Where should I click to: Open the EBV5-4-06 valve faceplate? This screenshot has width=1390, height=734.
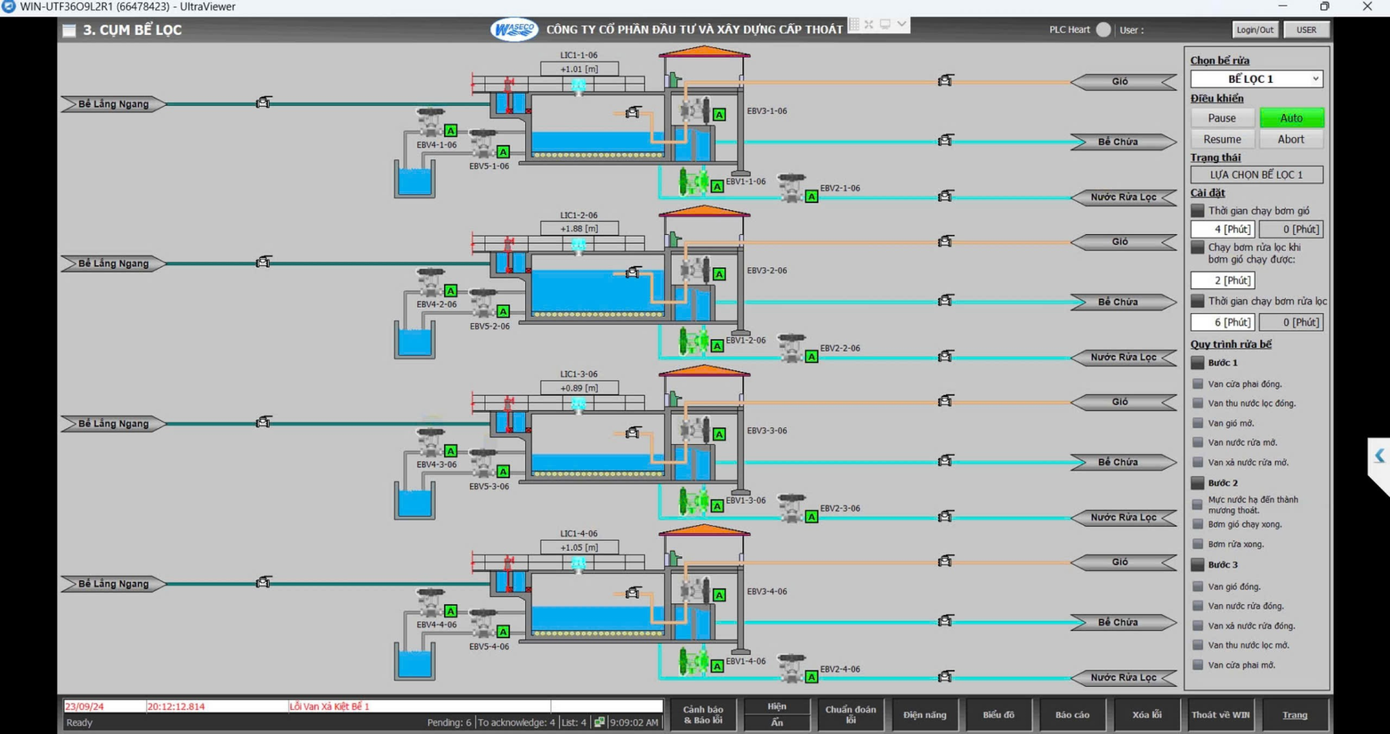pyautogui.click(x=483, y=623)
